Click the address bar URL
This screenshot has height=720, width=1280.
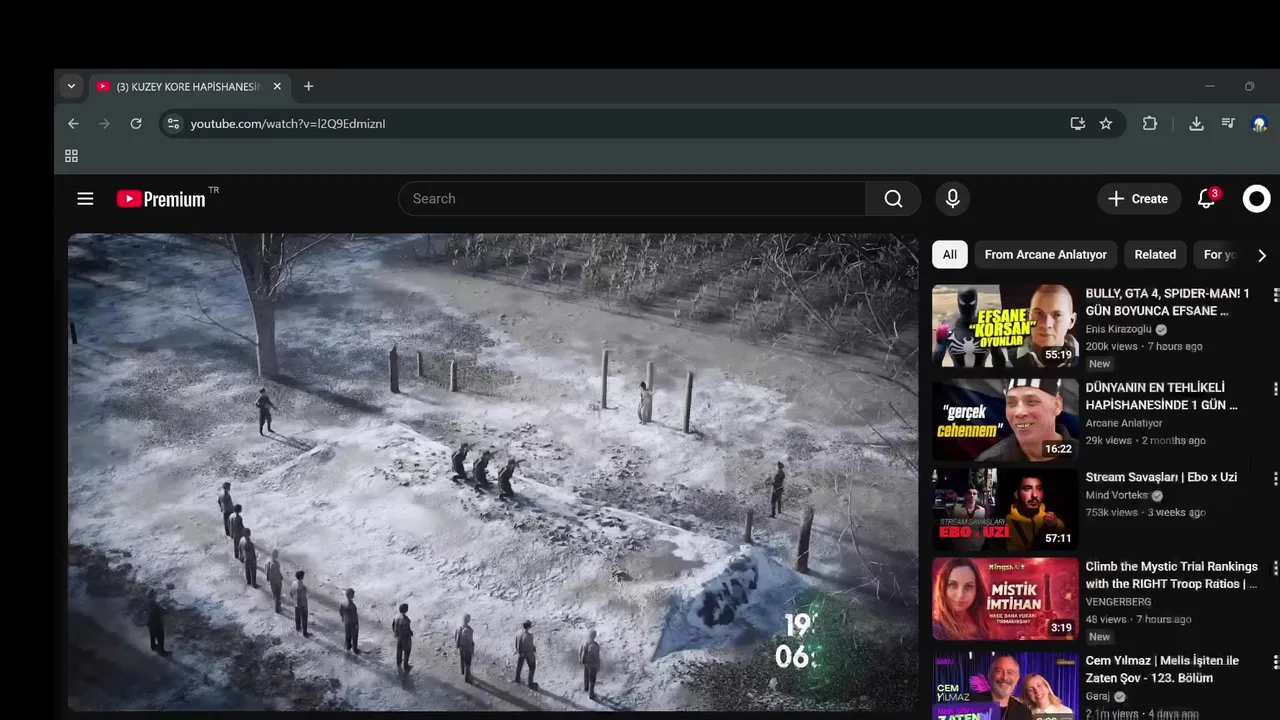(x=288, y=124)
